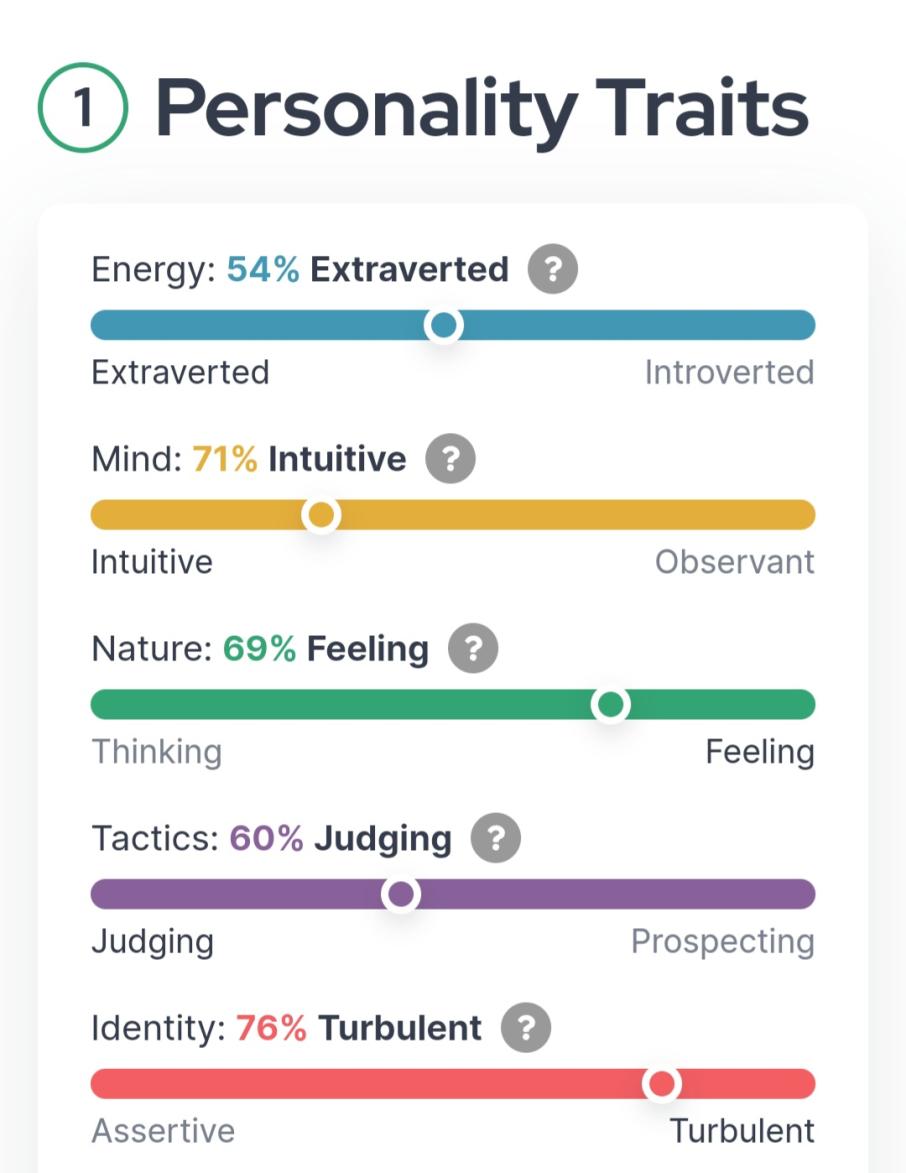Viewport: 906px width, 1173px height.
Task: Click the Introverted label under Energy bar
Action: tap(729, 372)
